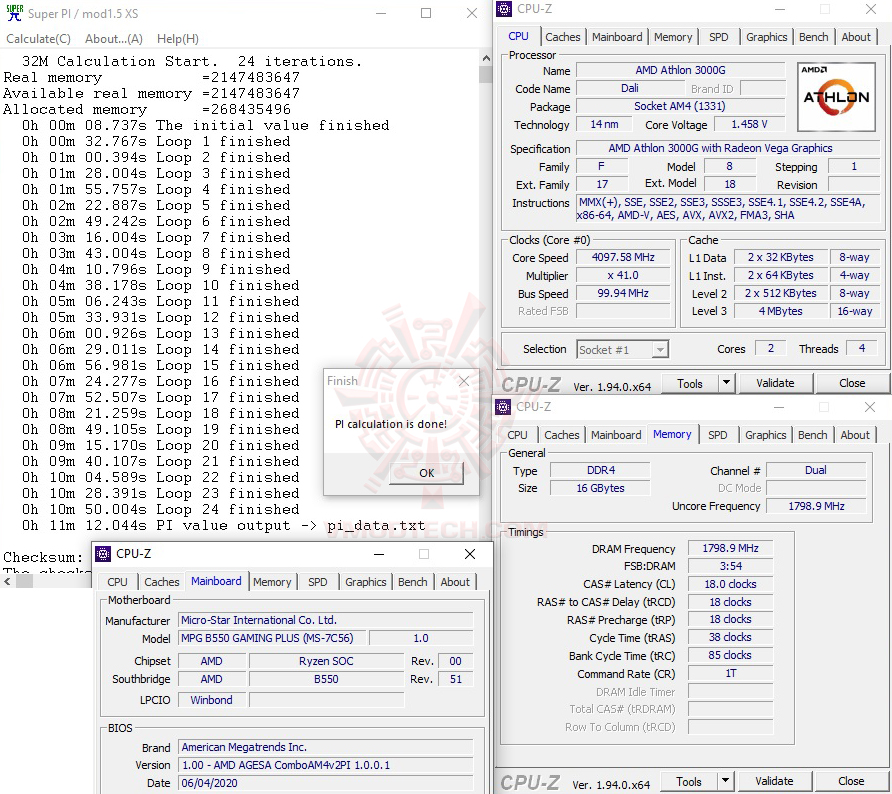
Task: Click the BIOS date 06/04/2020 field
Action: tap(325, 783)
